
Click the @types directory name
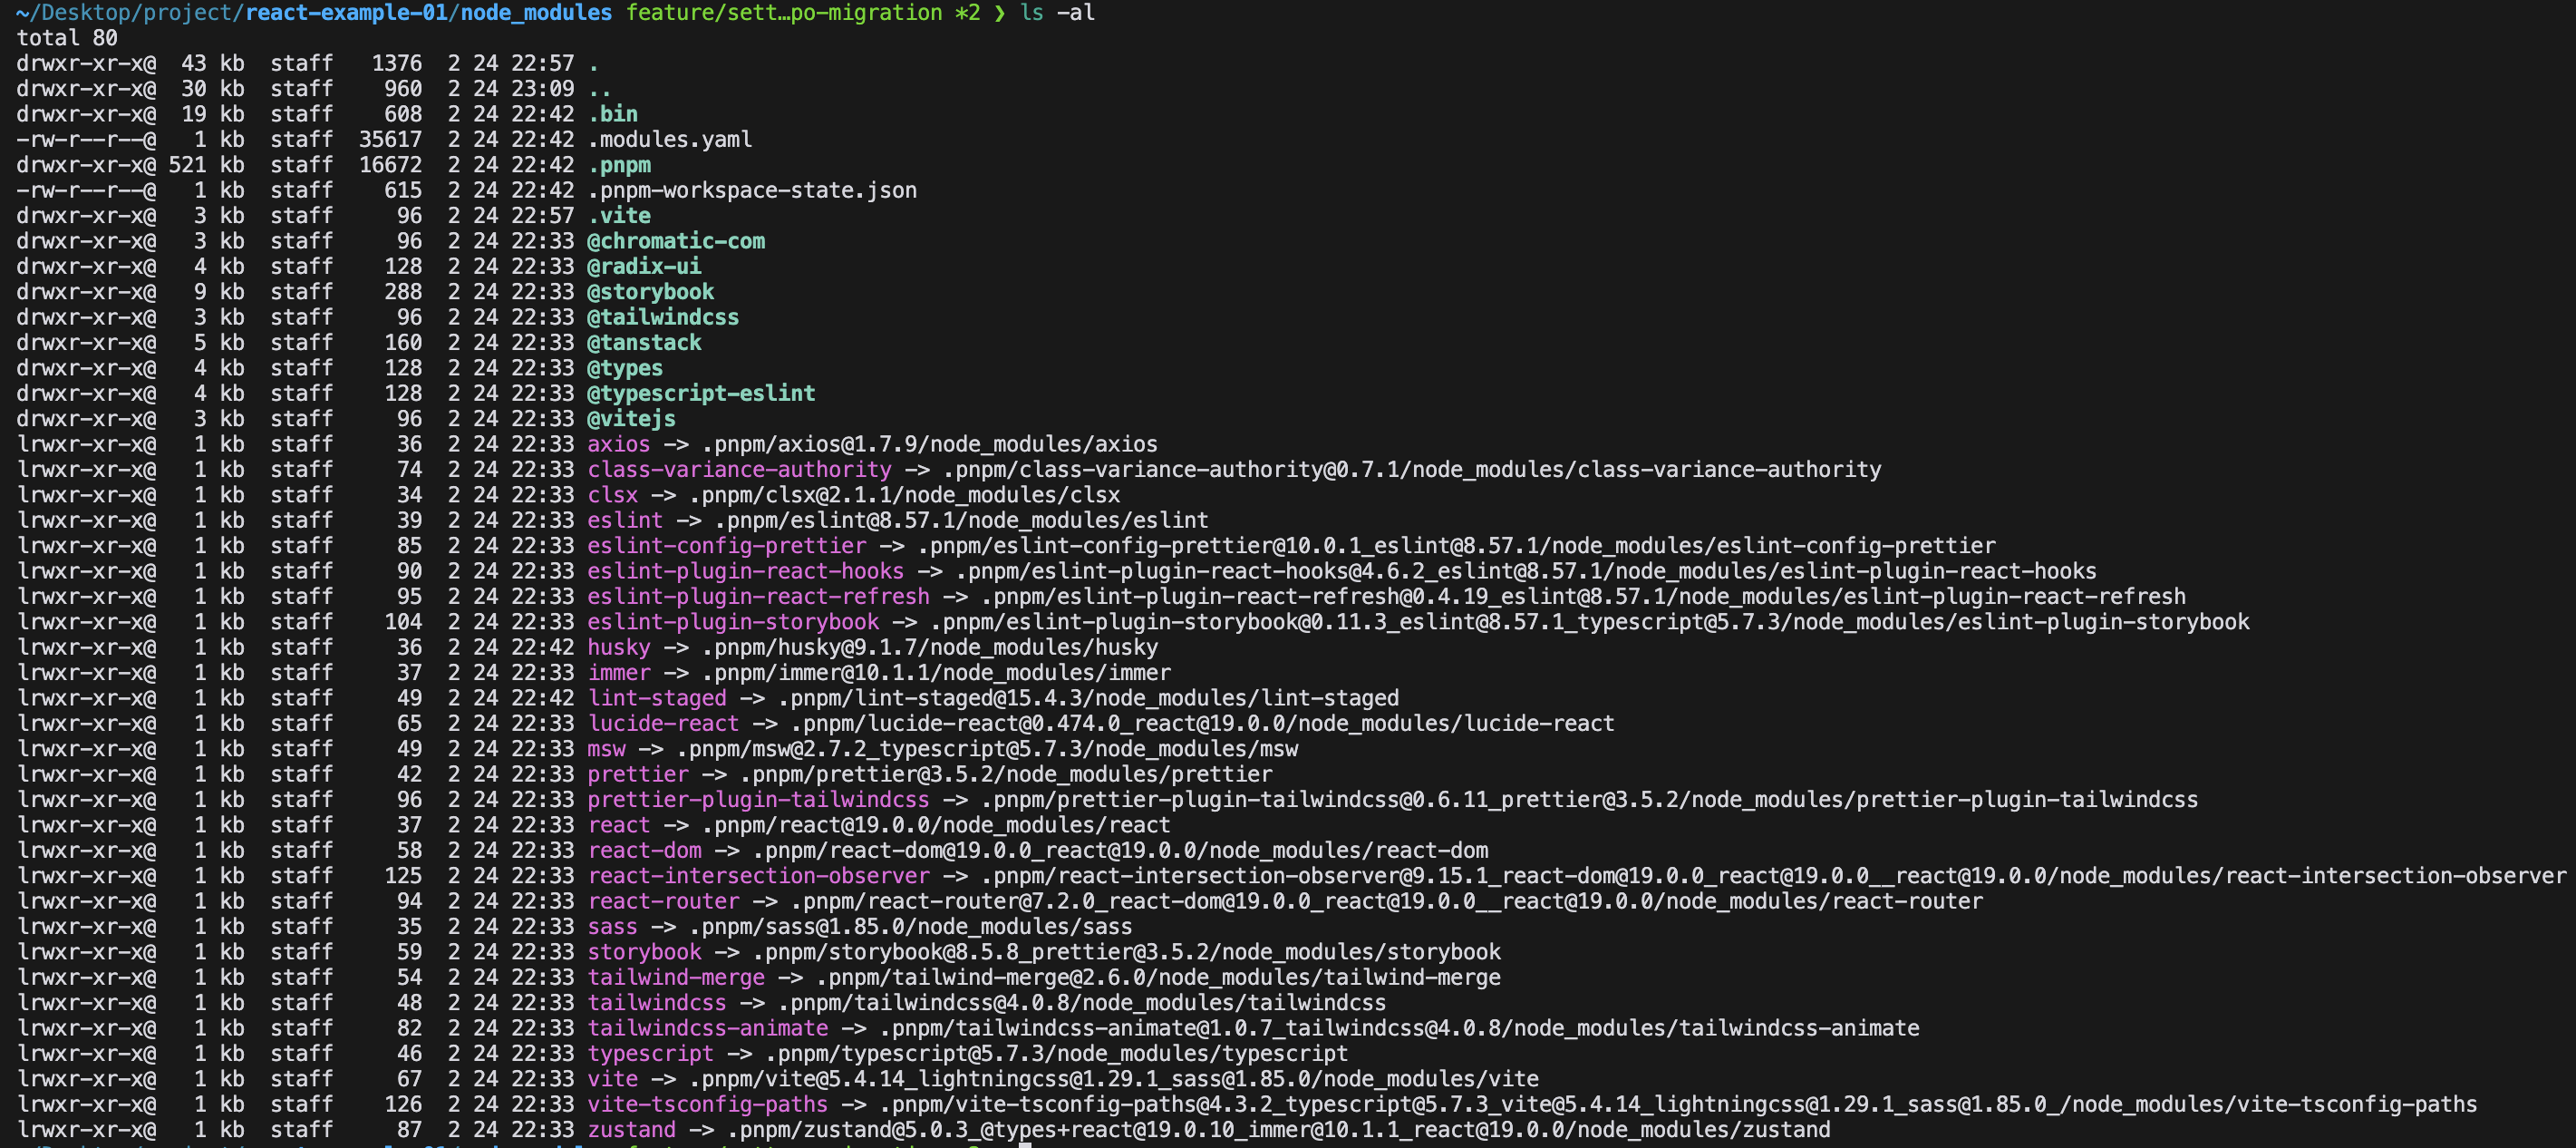(x=625, y=368)
